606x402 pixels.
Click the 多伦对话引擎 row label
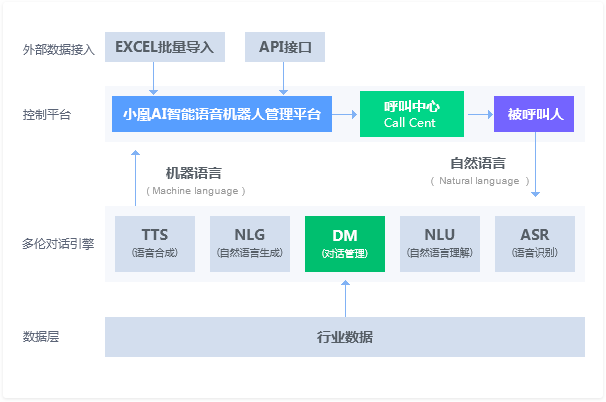click(58, 244)
